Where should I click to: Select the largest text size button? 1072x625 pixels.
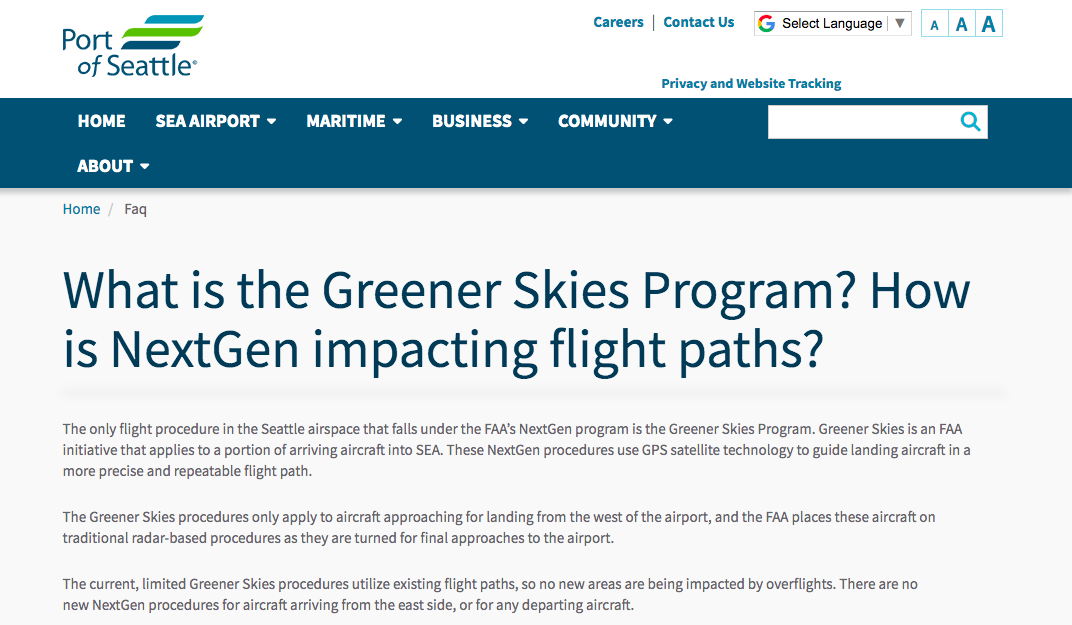[x=988, y=24]
